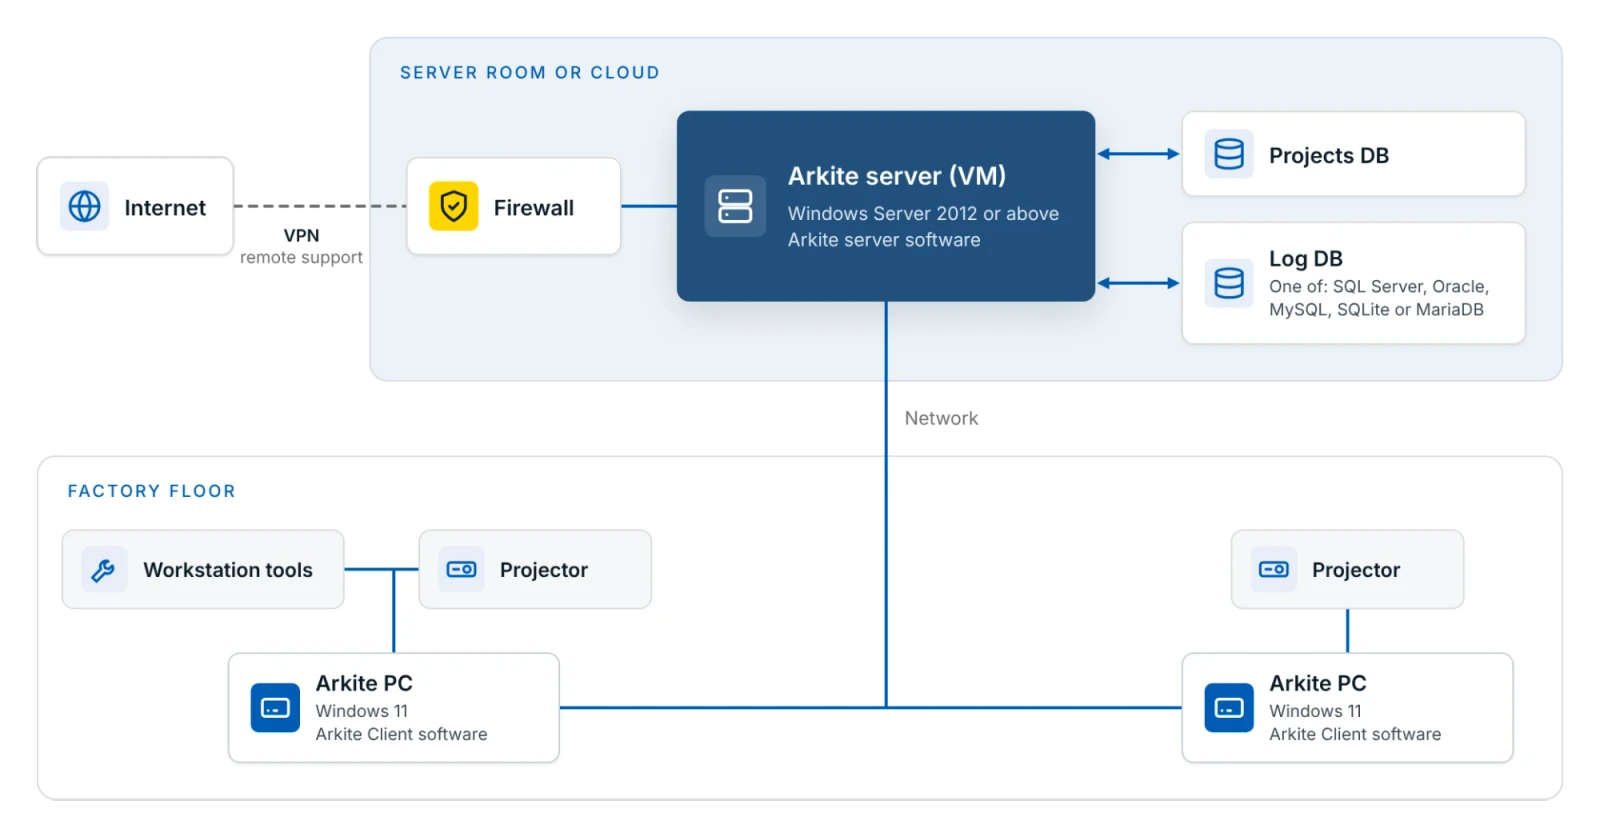The width and height of the screenshot is (1600, 837).
Task: Click "Windows 11" in right Arkite PC
Action: click(x=1316, y=711)
